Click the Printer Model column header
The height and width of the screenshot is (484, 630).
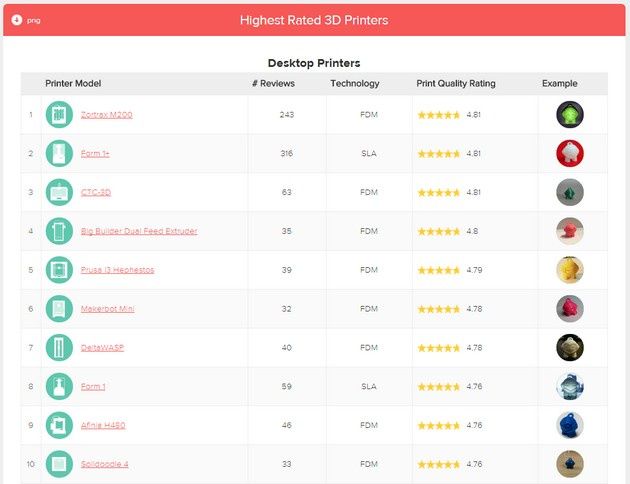[x=73, y=84]
